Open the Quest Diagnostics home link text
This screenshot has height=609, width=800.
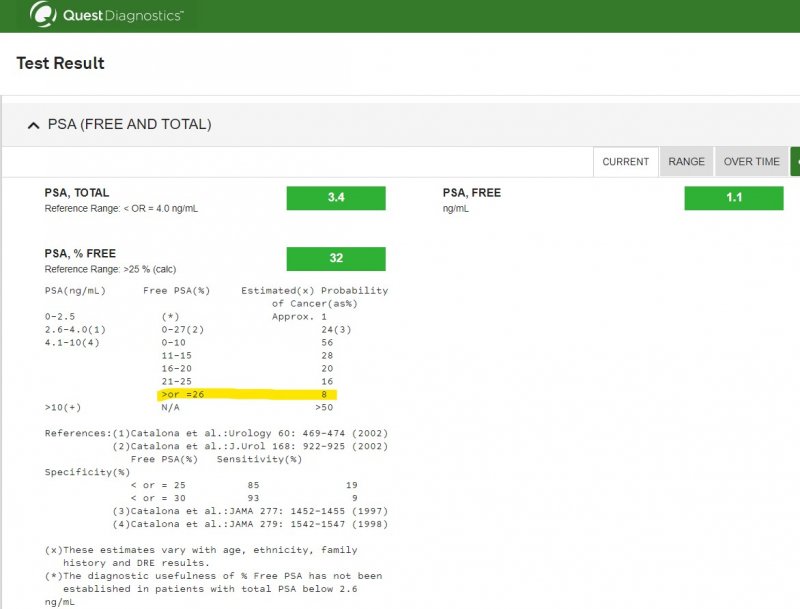click(x=122, y=15)
